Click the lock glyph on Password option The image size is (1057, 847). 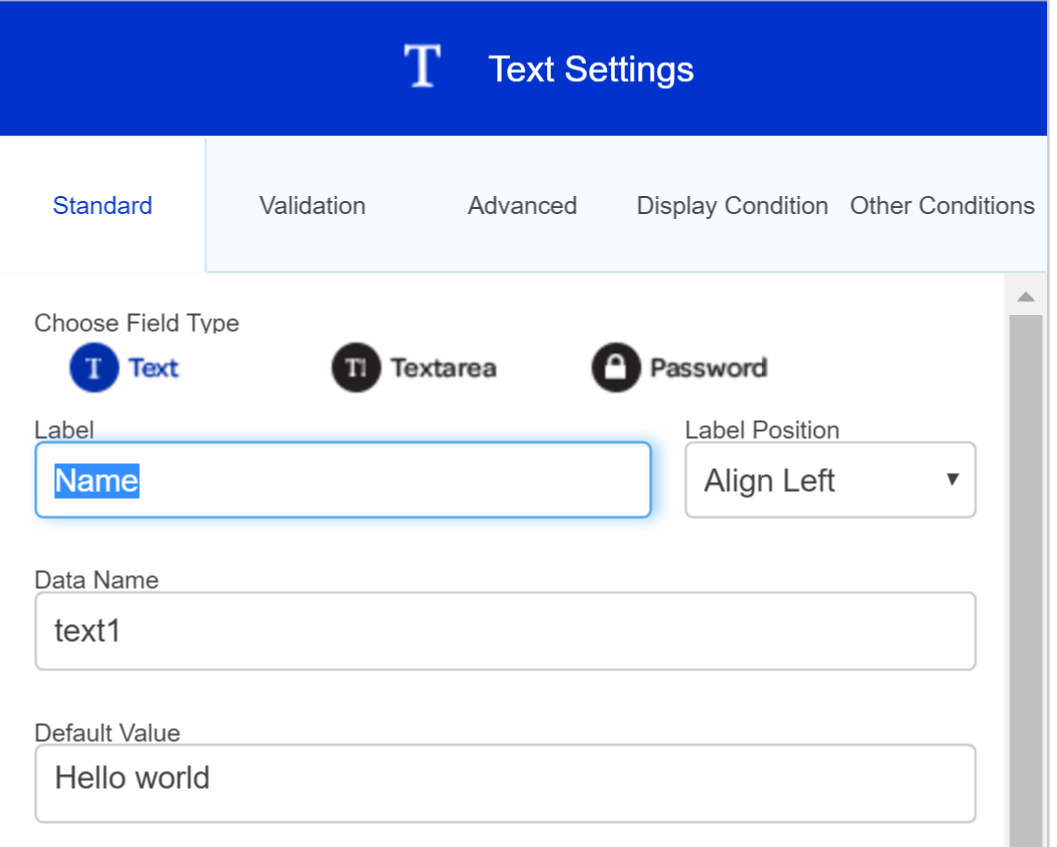(615, 368)
